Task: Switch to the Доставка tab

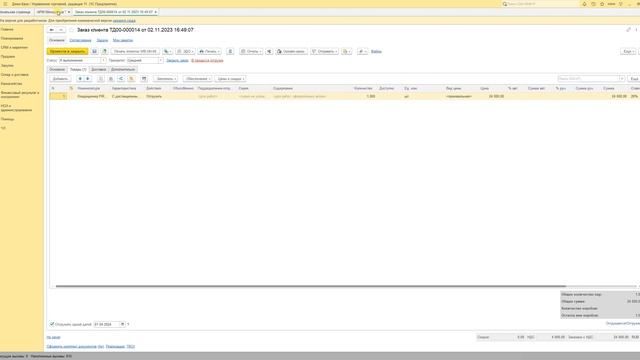Action: pos(99,69)
